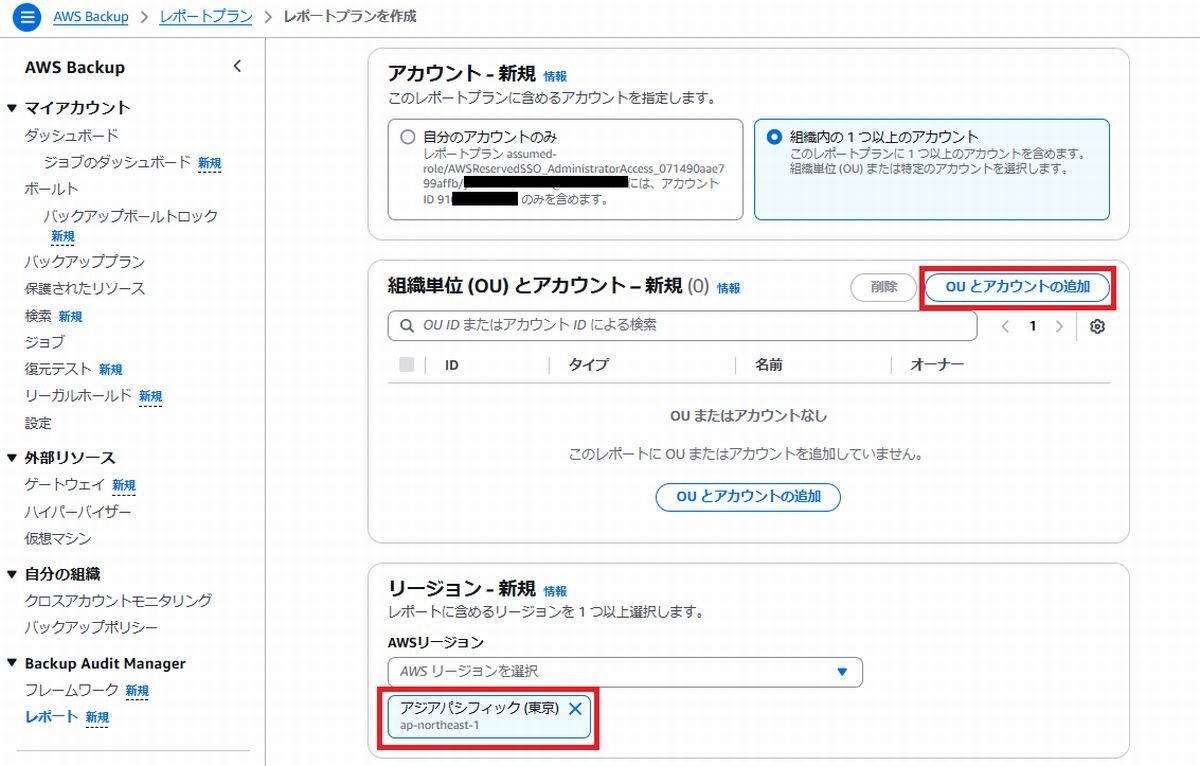Click 情報 link beside リージョン - 新規
Screen dimensions: 1200x766
tap(555, 591)
